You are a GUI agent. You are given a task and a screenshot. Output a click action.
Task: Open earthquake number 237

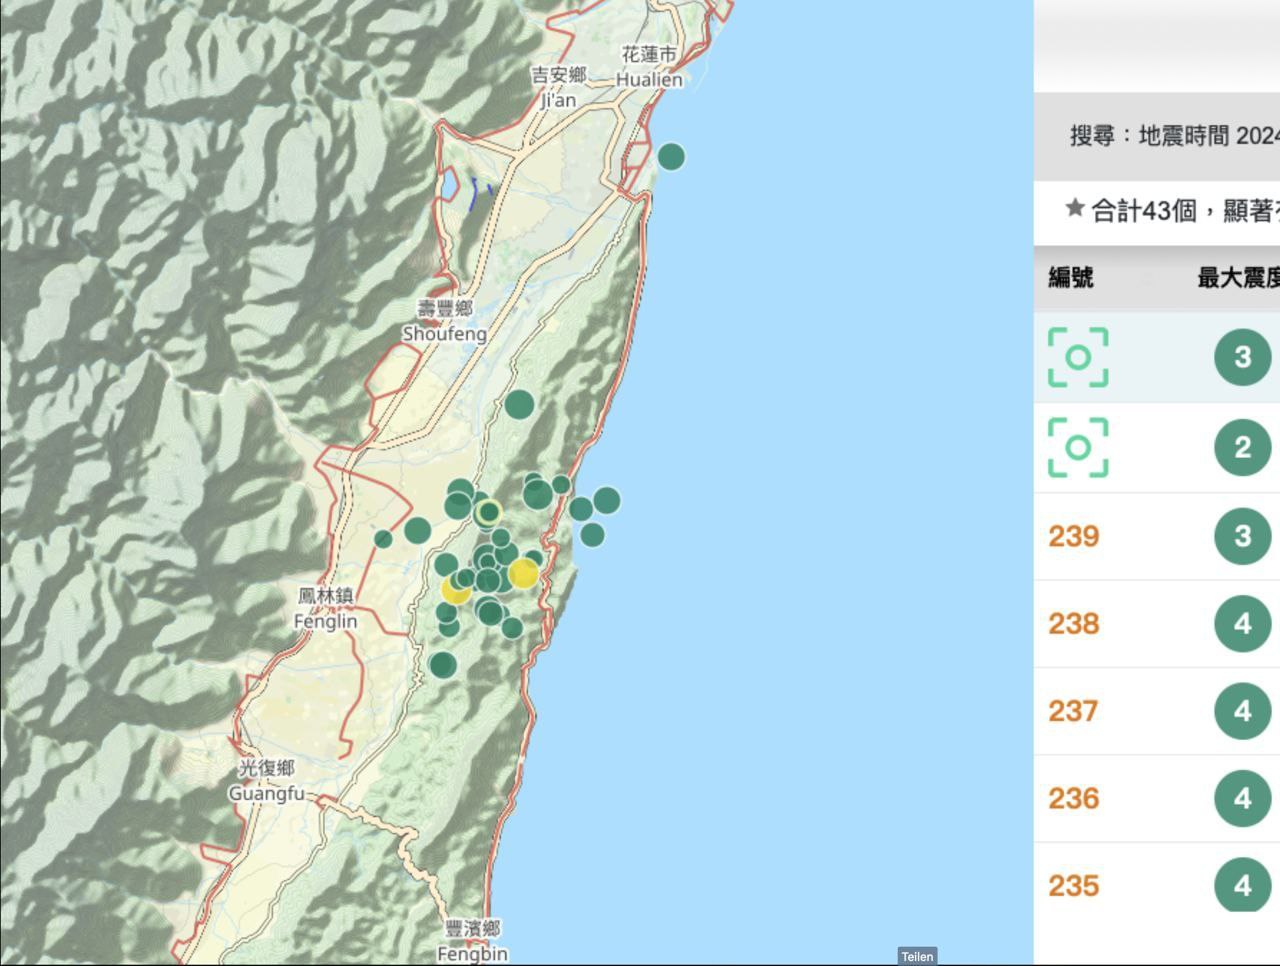[x=1073, y=711]
